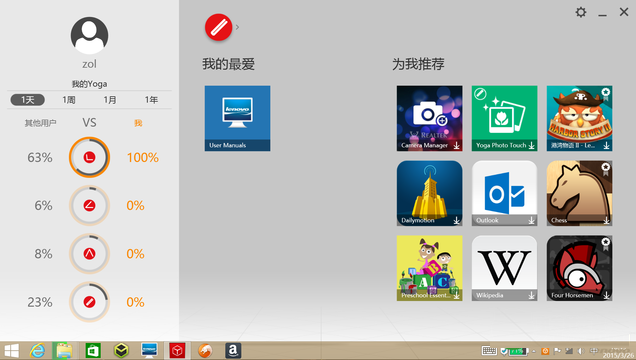Open the settings gear icon
The height and width of the screenshot is (360, 636).
tap(581, 12)
